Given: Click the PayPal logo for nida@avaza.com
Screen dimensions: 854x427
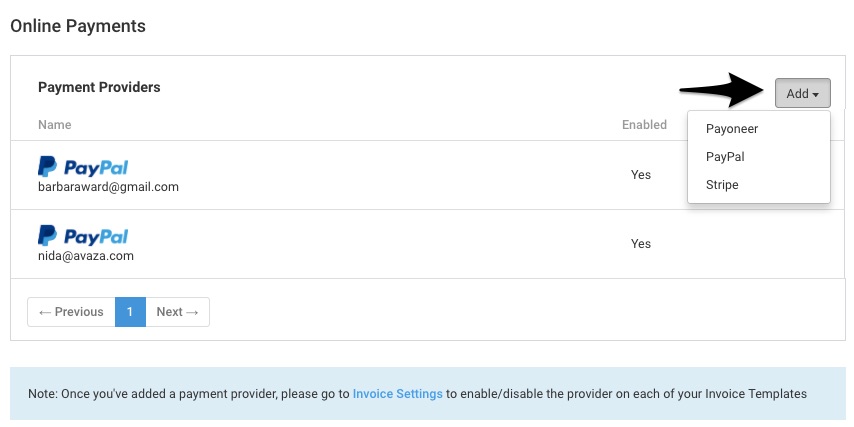Looking at the screenshot, I should [83, 236].
